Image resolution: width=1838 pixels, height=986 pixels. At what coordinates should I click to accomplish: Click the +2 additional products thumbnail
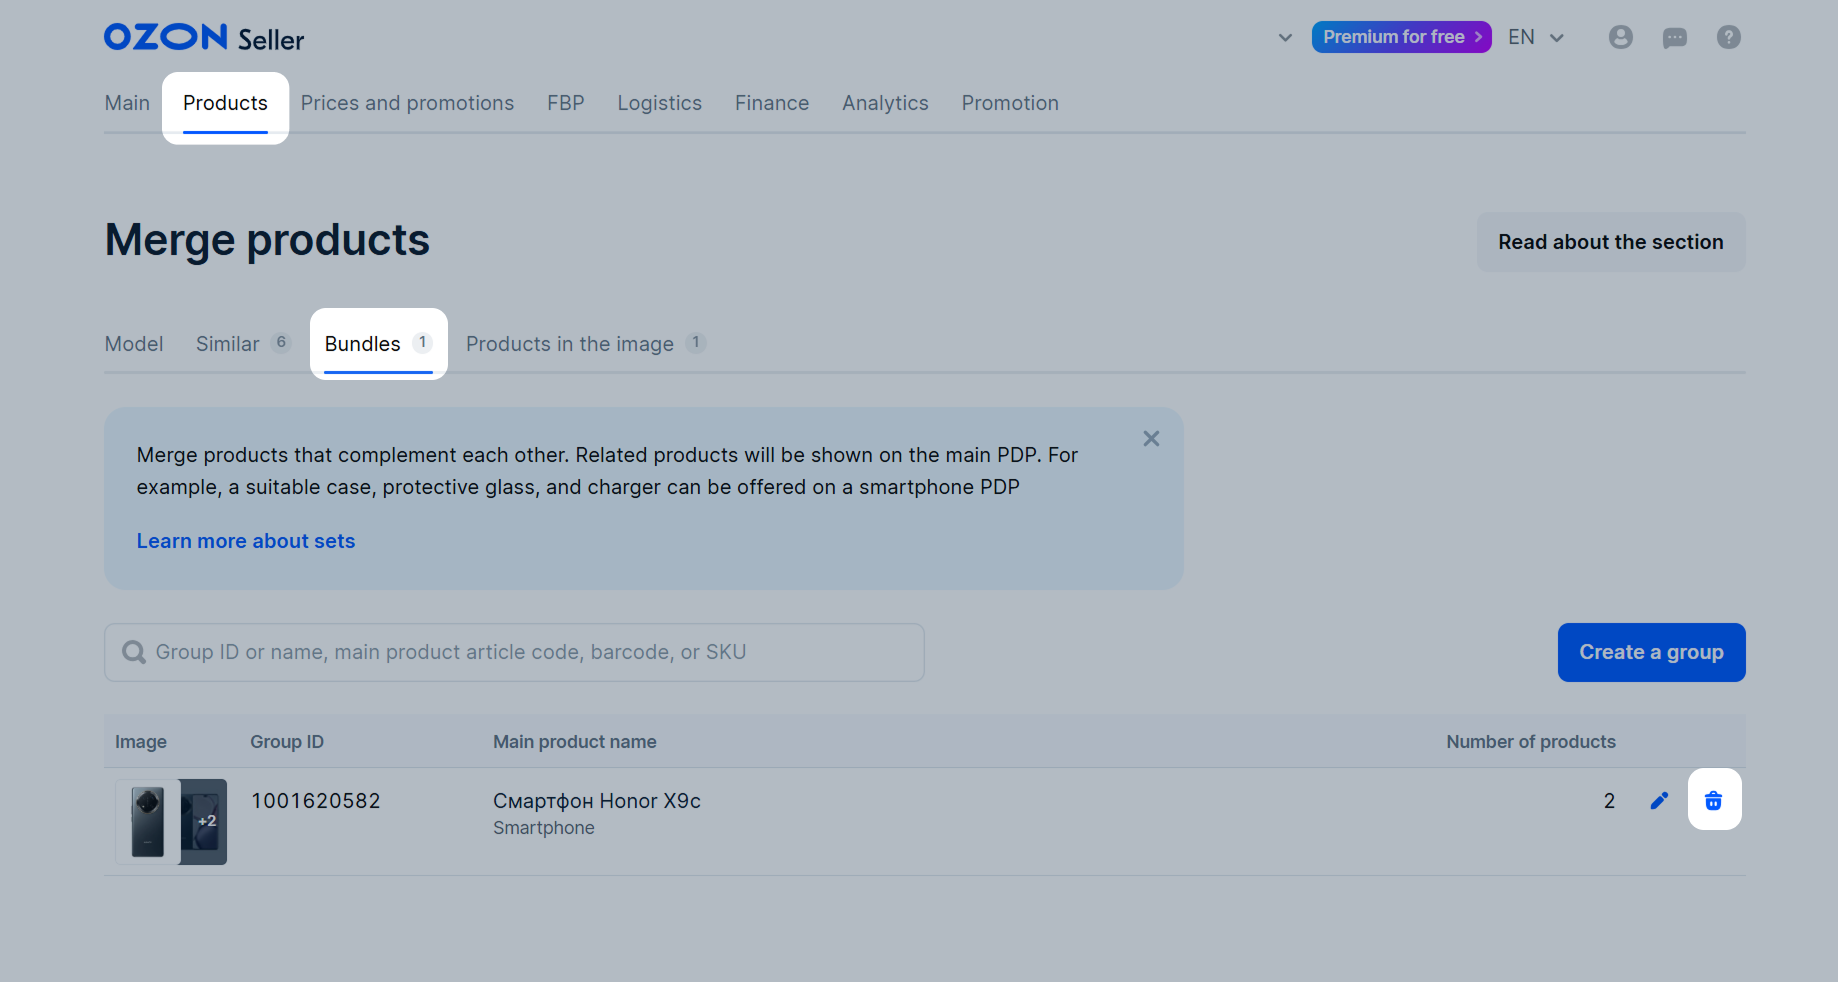204,822
